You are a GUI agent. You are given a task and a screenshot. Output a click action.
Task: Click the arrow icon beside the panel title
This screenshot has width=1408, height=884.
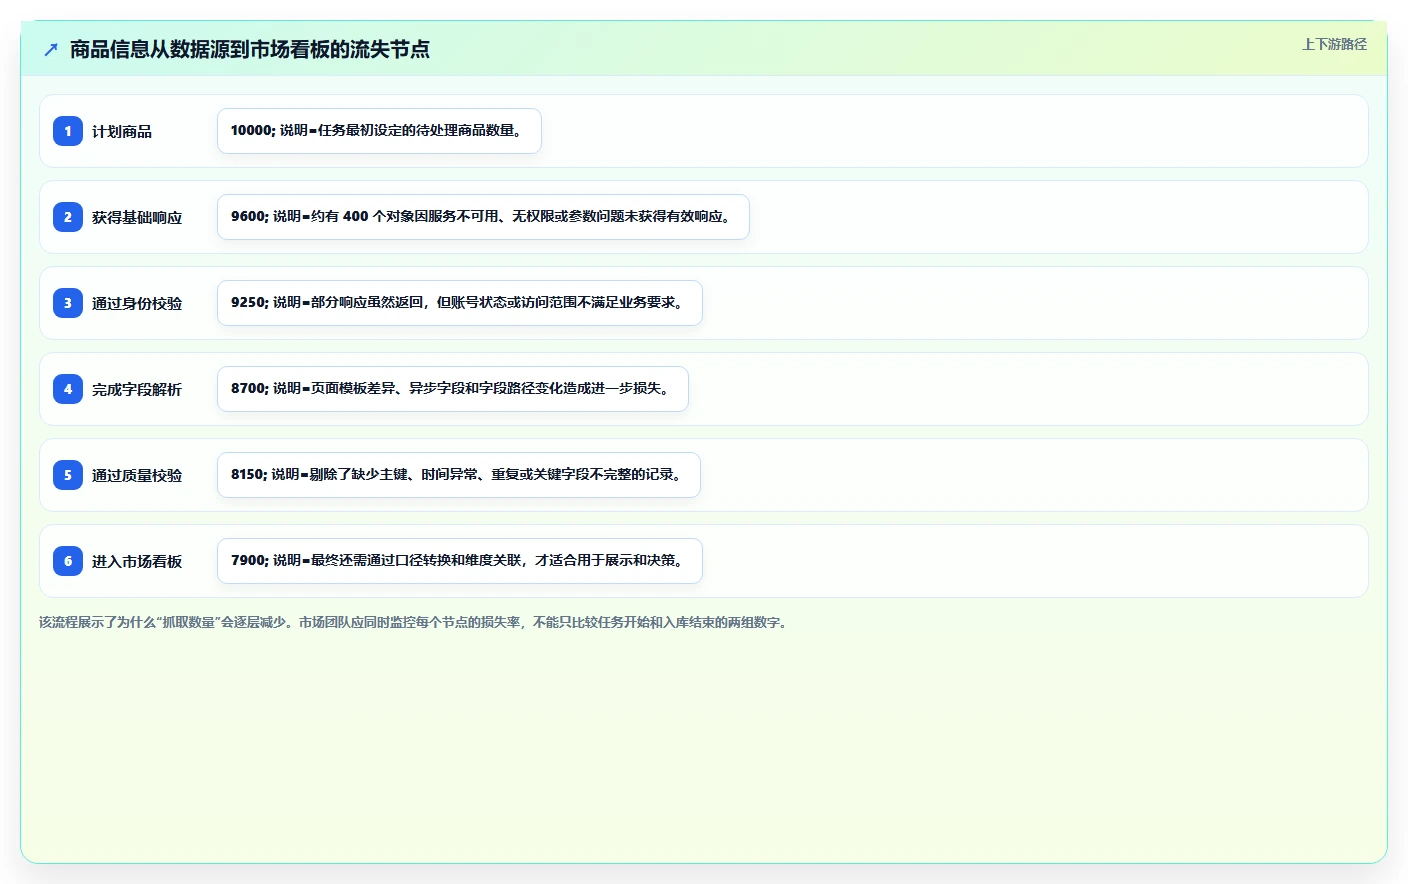coord(51,49)
